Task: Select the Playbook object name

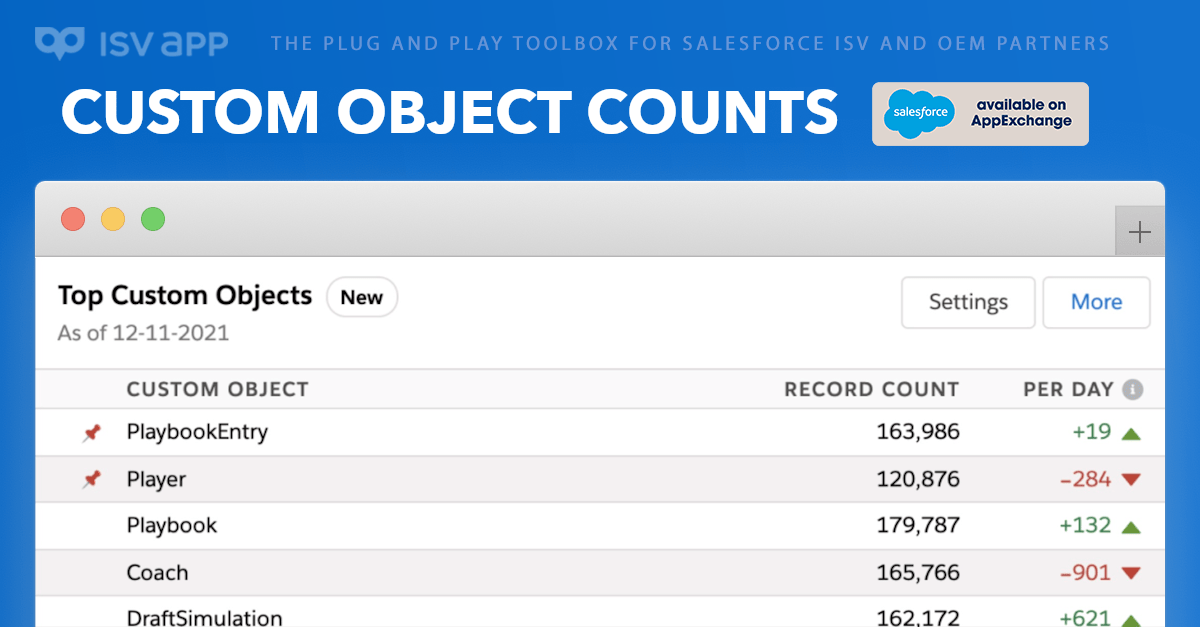Action: (x=172, y=525)
